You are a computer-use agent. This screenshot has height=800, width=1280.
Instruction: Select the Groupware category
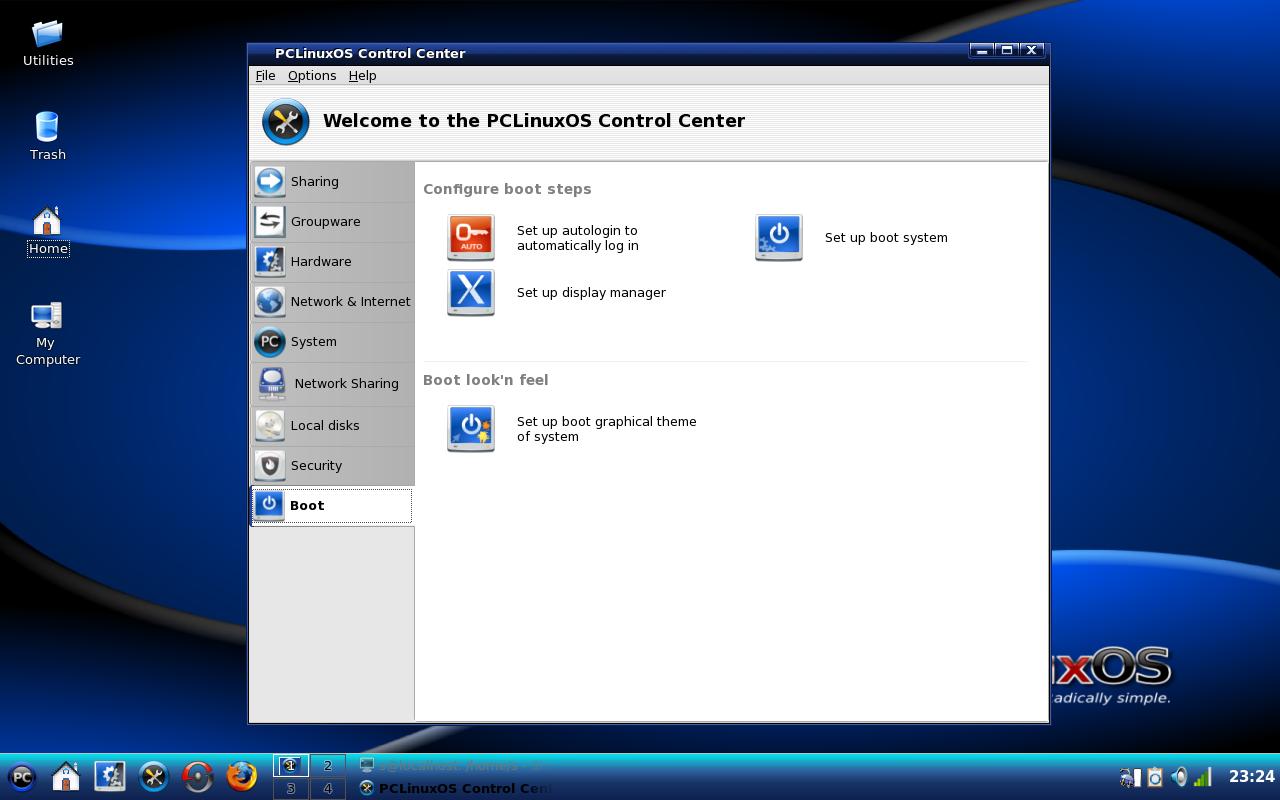point(331,221)
